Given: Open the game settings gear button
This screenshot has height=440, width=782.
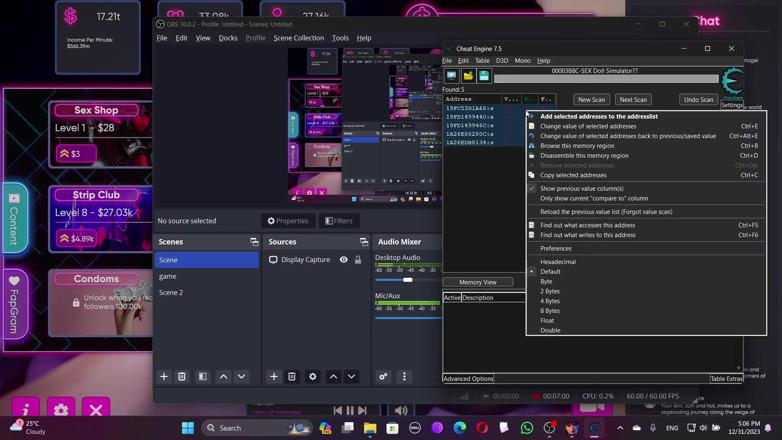Looking at the screenshot, I should point(61,409).
